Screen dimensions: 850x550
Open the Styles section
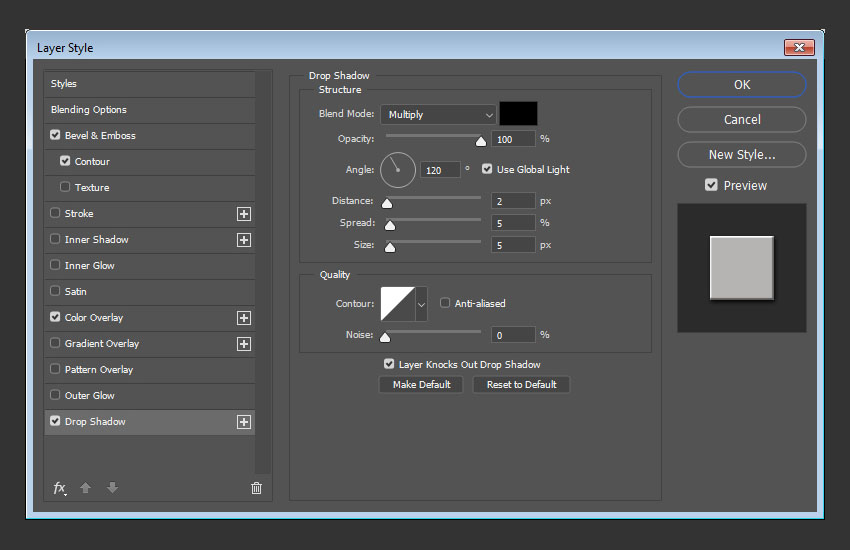[150, 84]
